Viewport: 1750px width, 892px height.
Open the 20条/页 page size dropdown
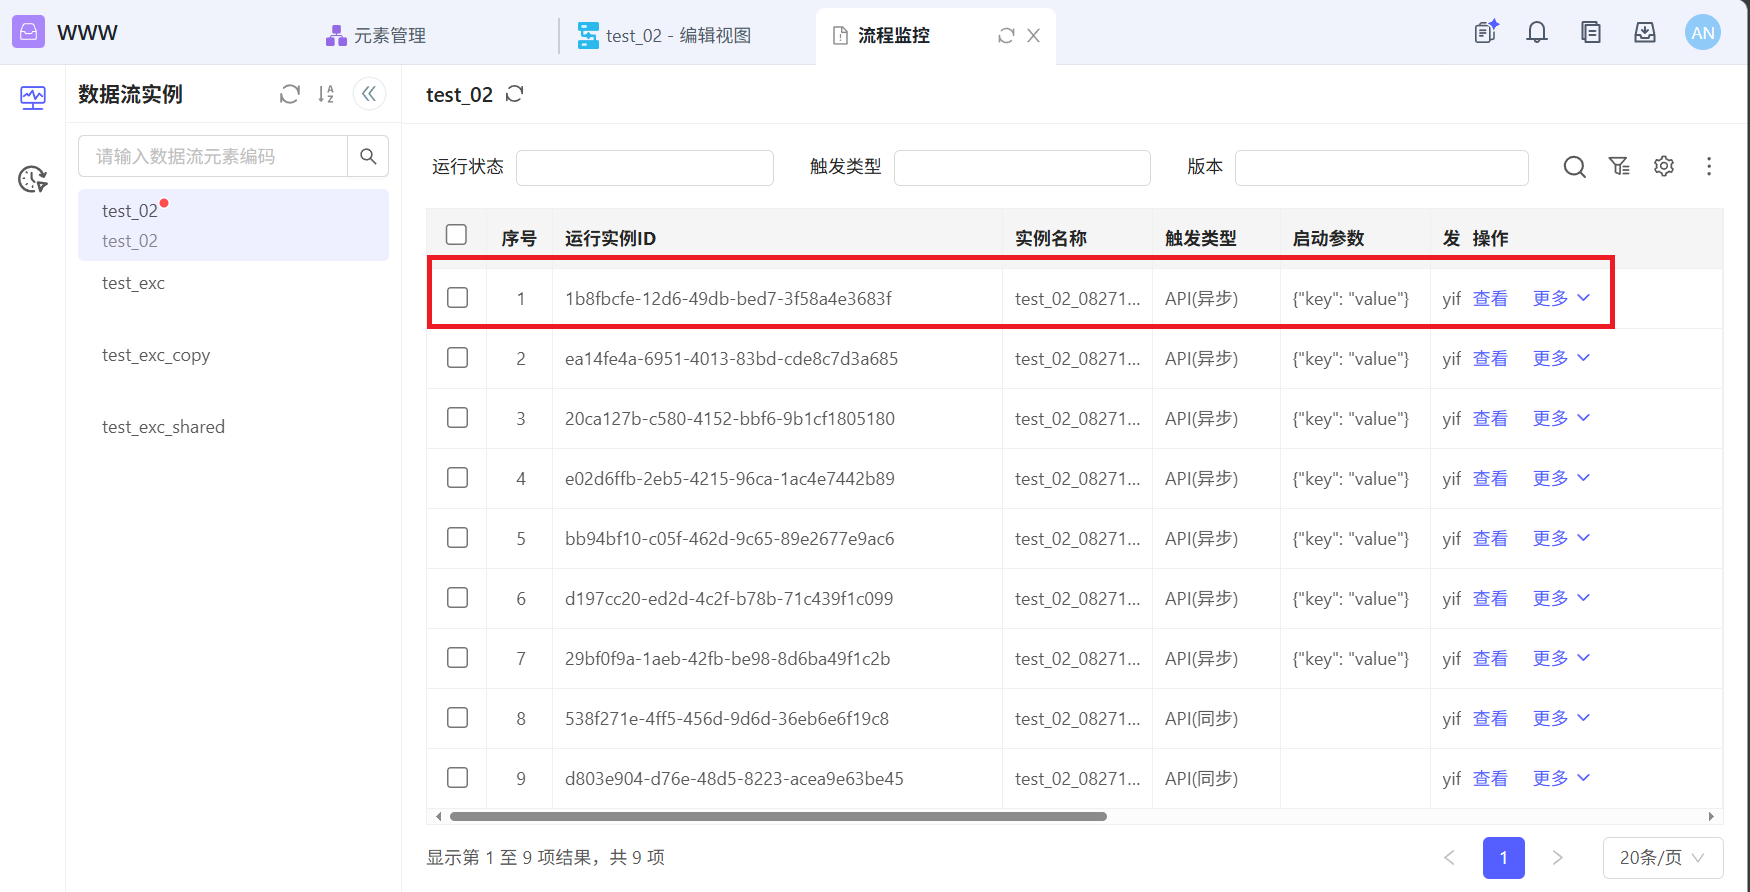1662,858
